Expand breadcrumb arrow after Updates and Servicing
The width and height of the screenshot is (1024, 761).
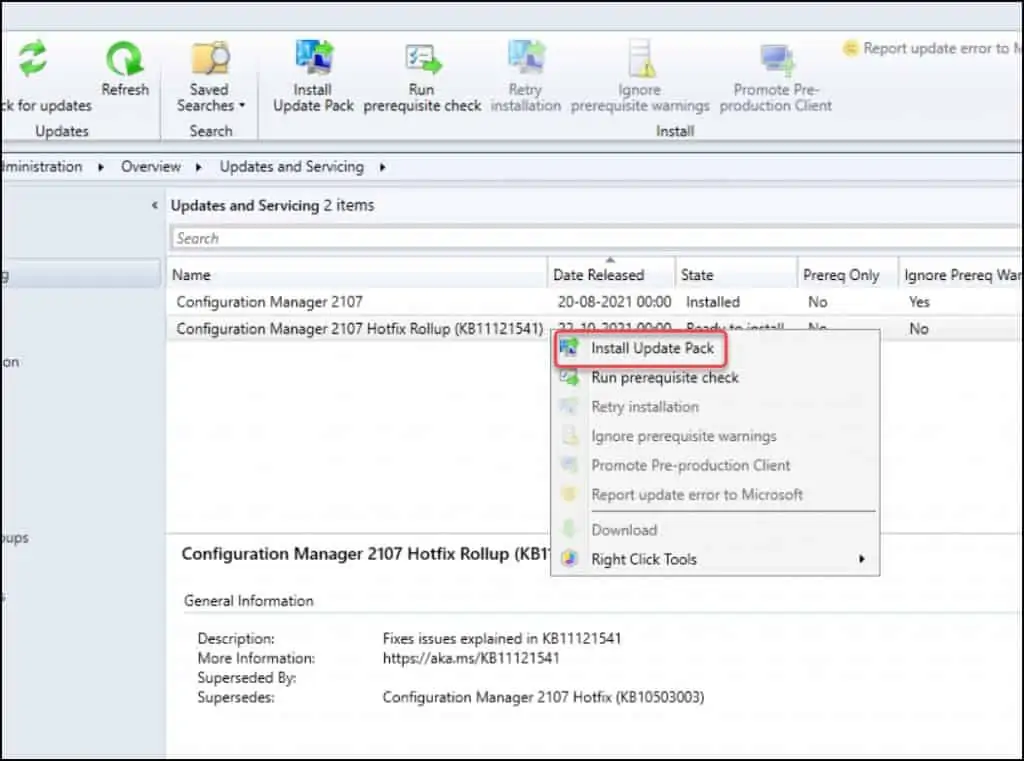pos(382,167)
